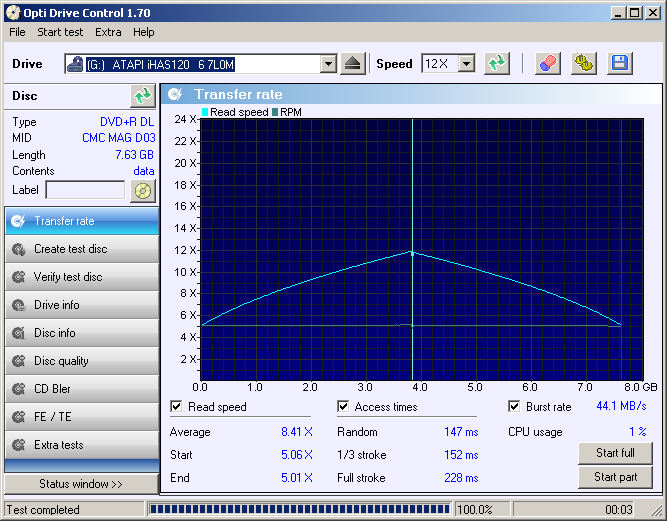Click the Transfer rate panel header icon
This screenshot has height=521, width=667.
(x=175, y=94)
